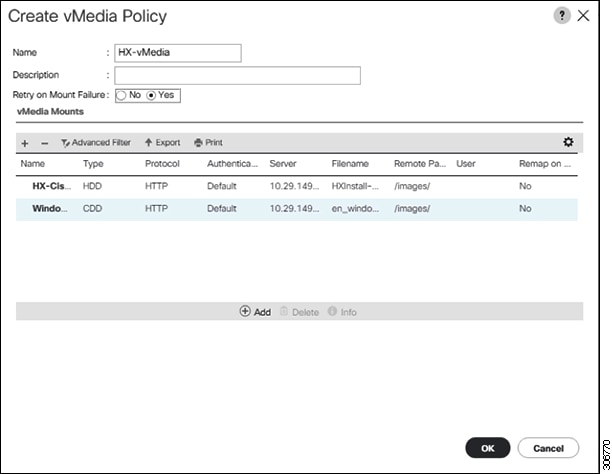Open the Advanced Filter tool

[96, 143]
